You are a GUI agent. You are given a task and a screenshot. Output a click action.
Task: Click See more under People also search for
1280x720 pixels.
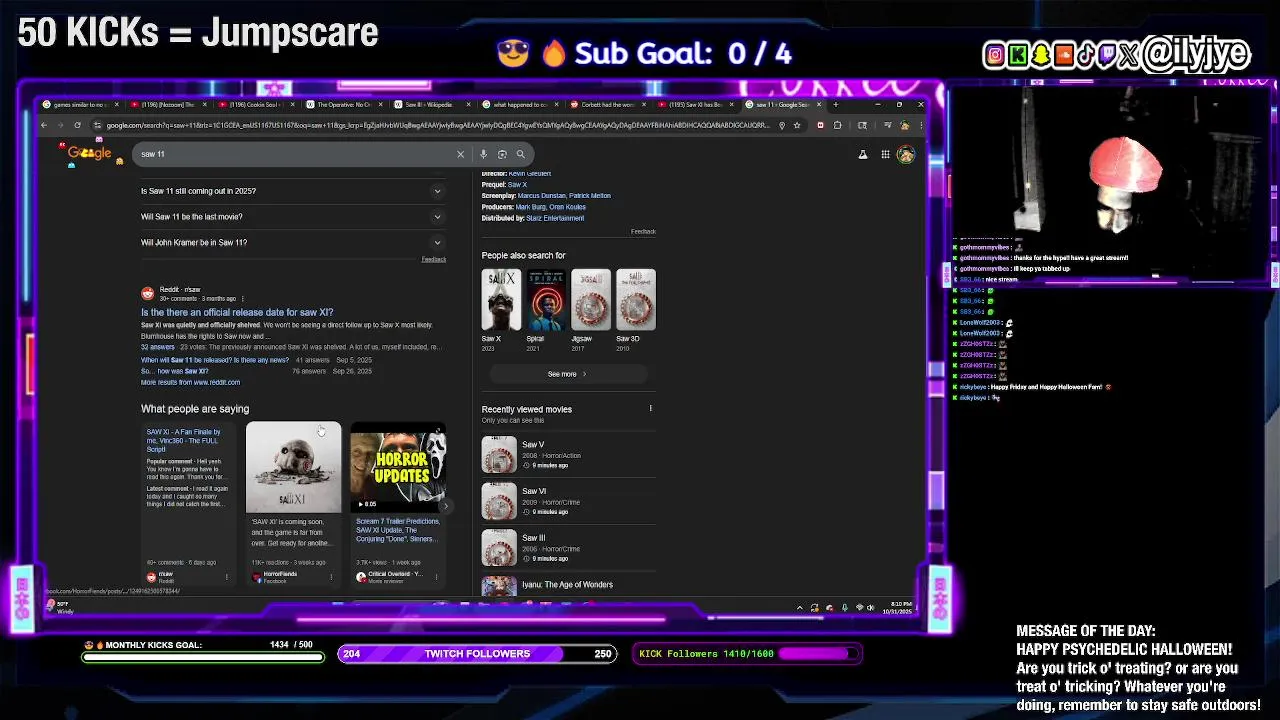[567, 374]
